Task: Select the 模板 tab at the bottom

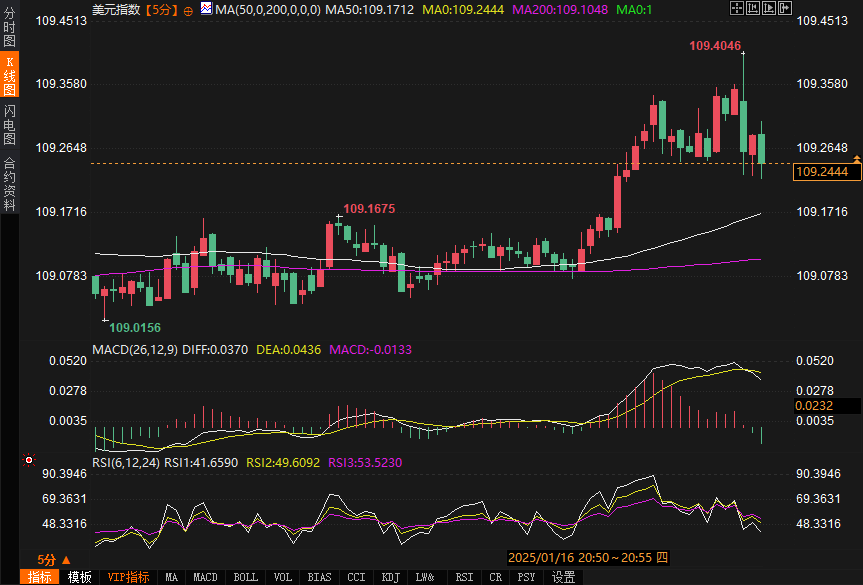Action: (x=80, y=577)
